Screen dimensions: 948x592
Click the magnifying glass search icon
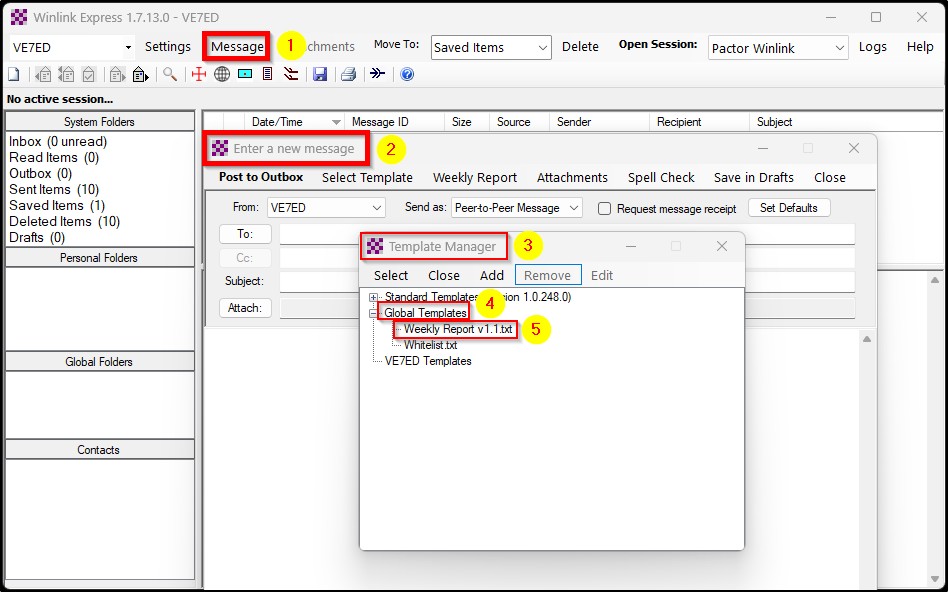coord(170,74)
